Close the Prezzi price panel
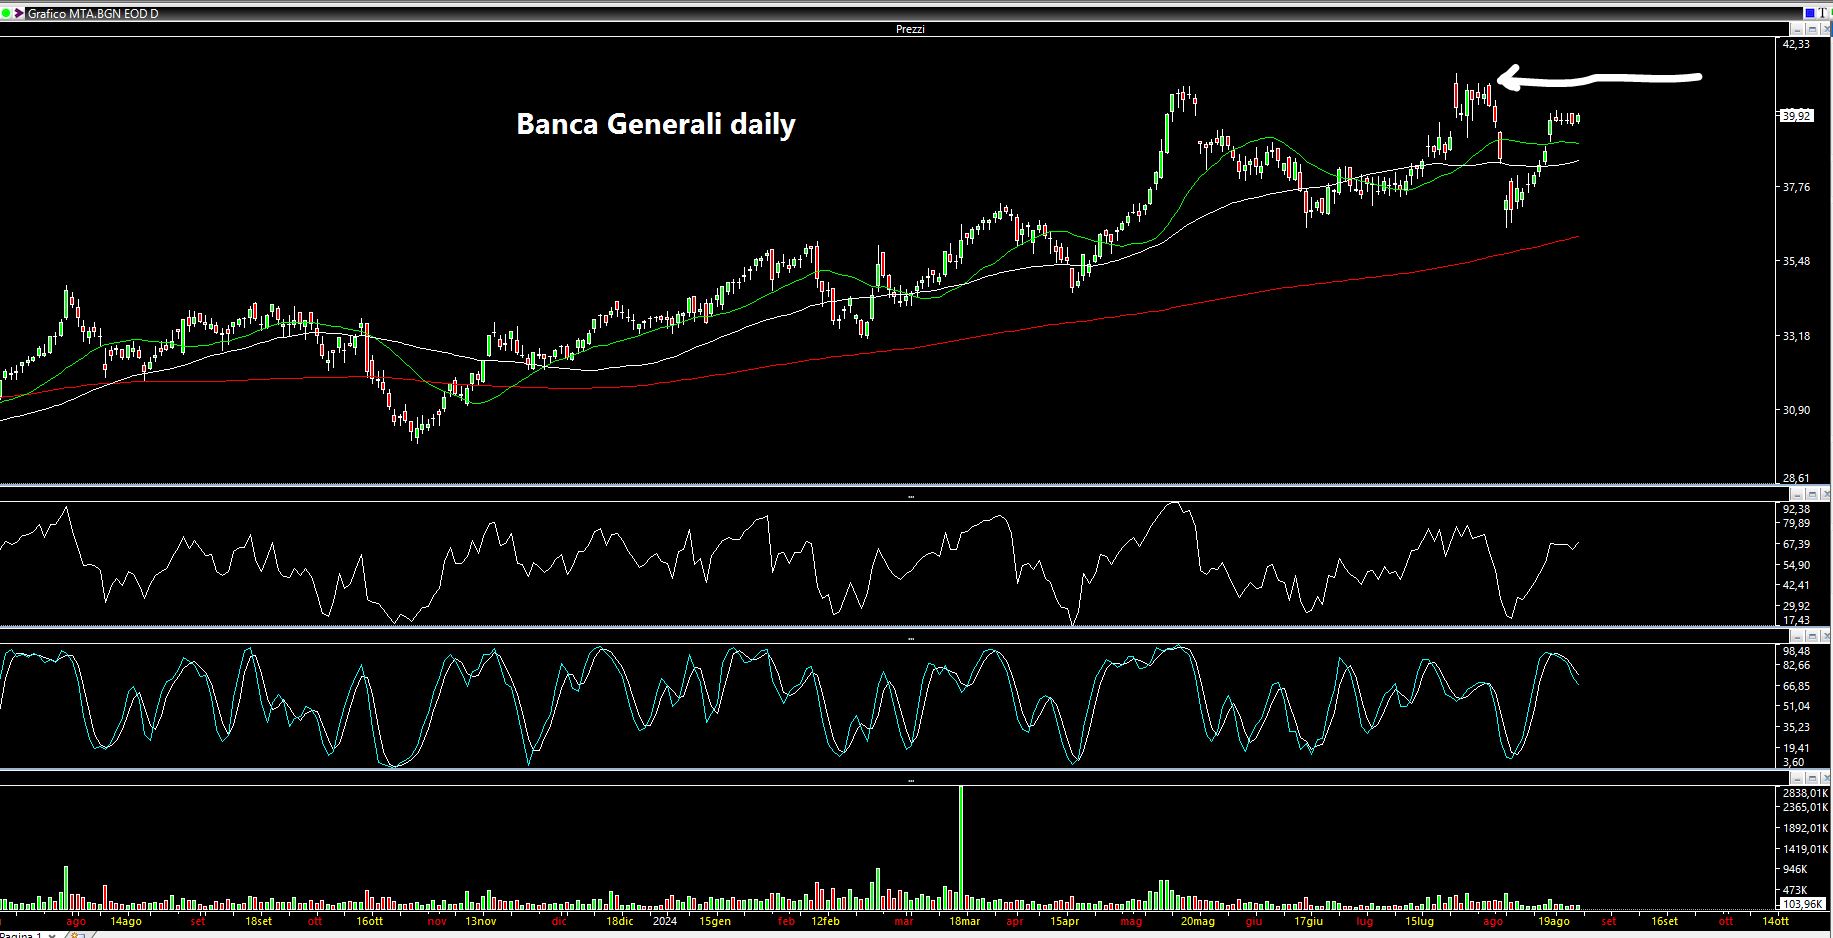The width and height of the screenshot is (1833, 938). (1826, 29)
